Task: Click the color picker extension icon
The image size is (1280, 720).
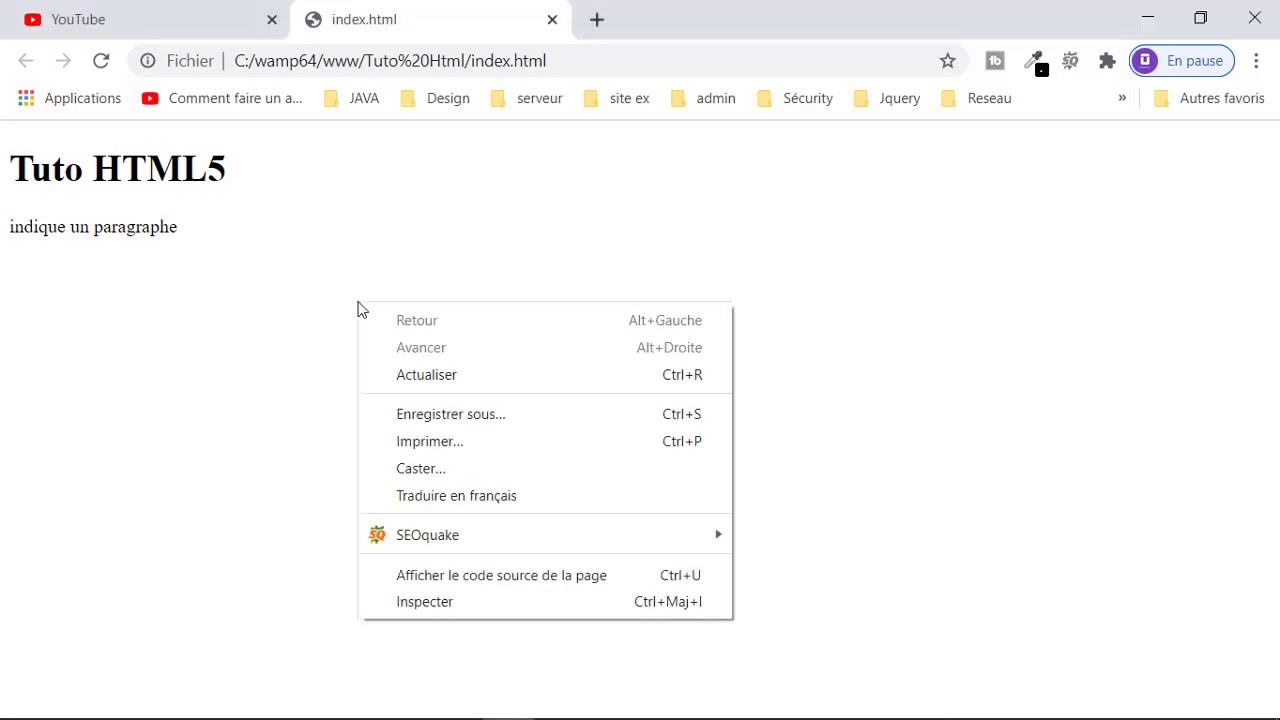Action: point(1034,62)
